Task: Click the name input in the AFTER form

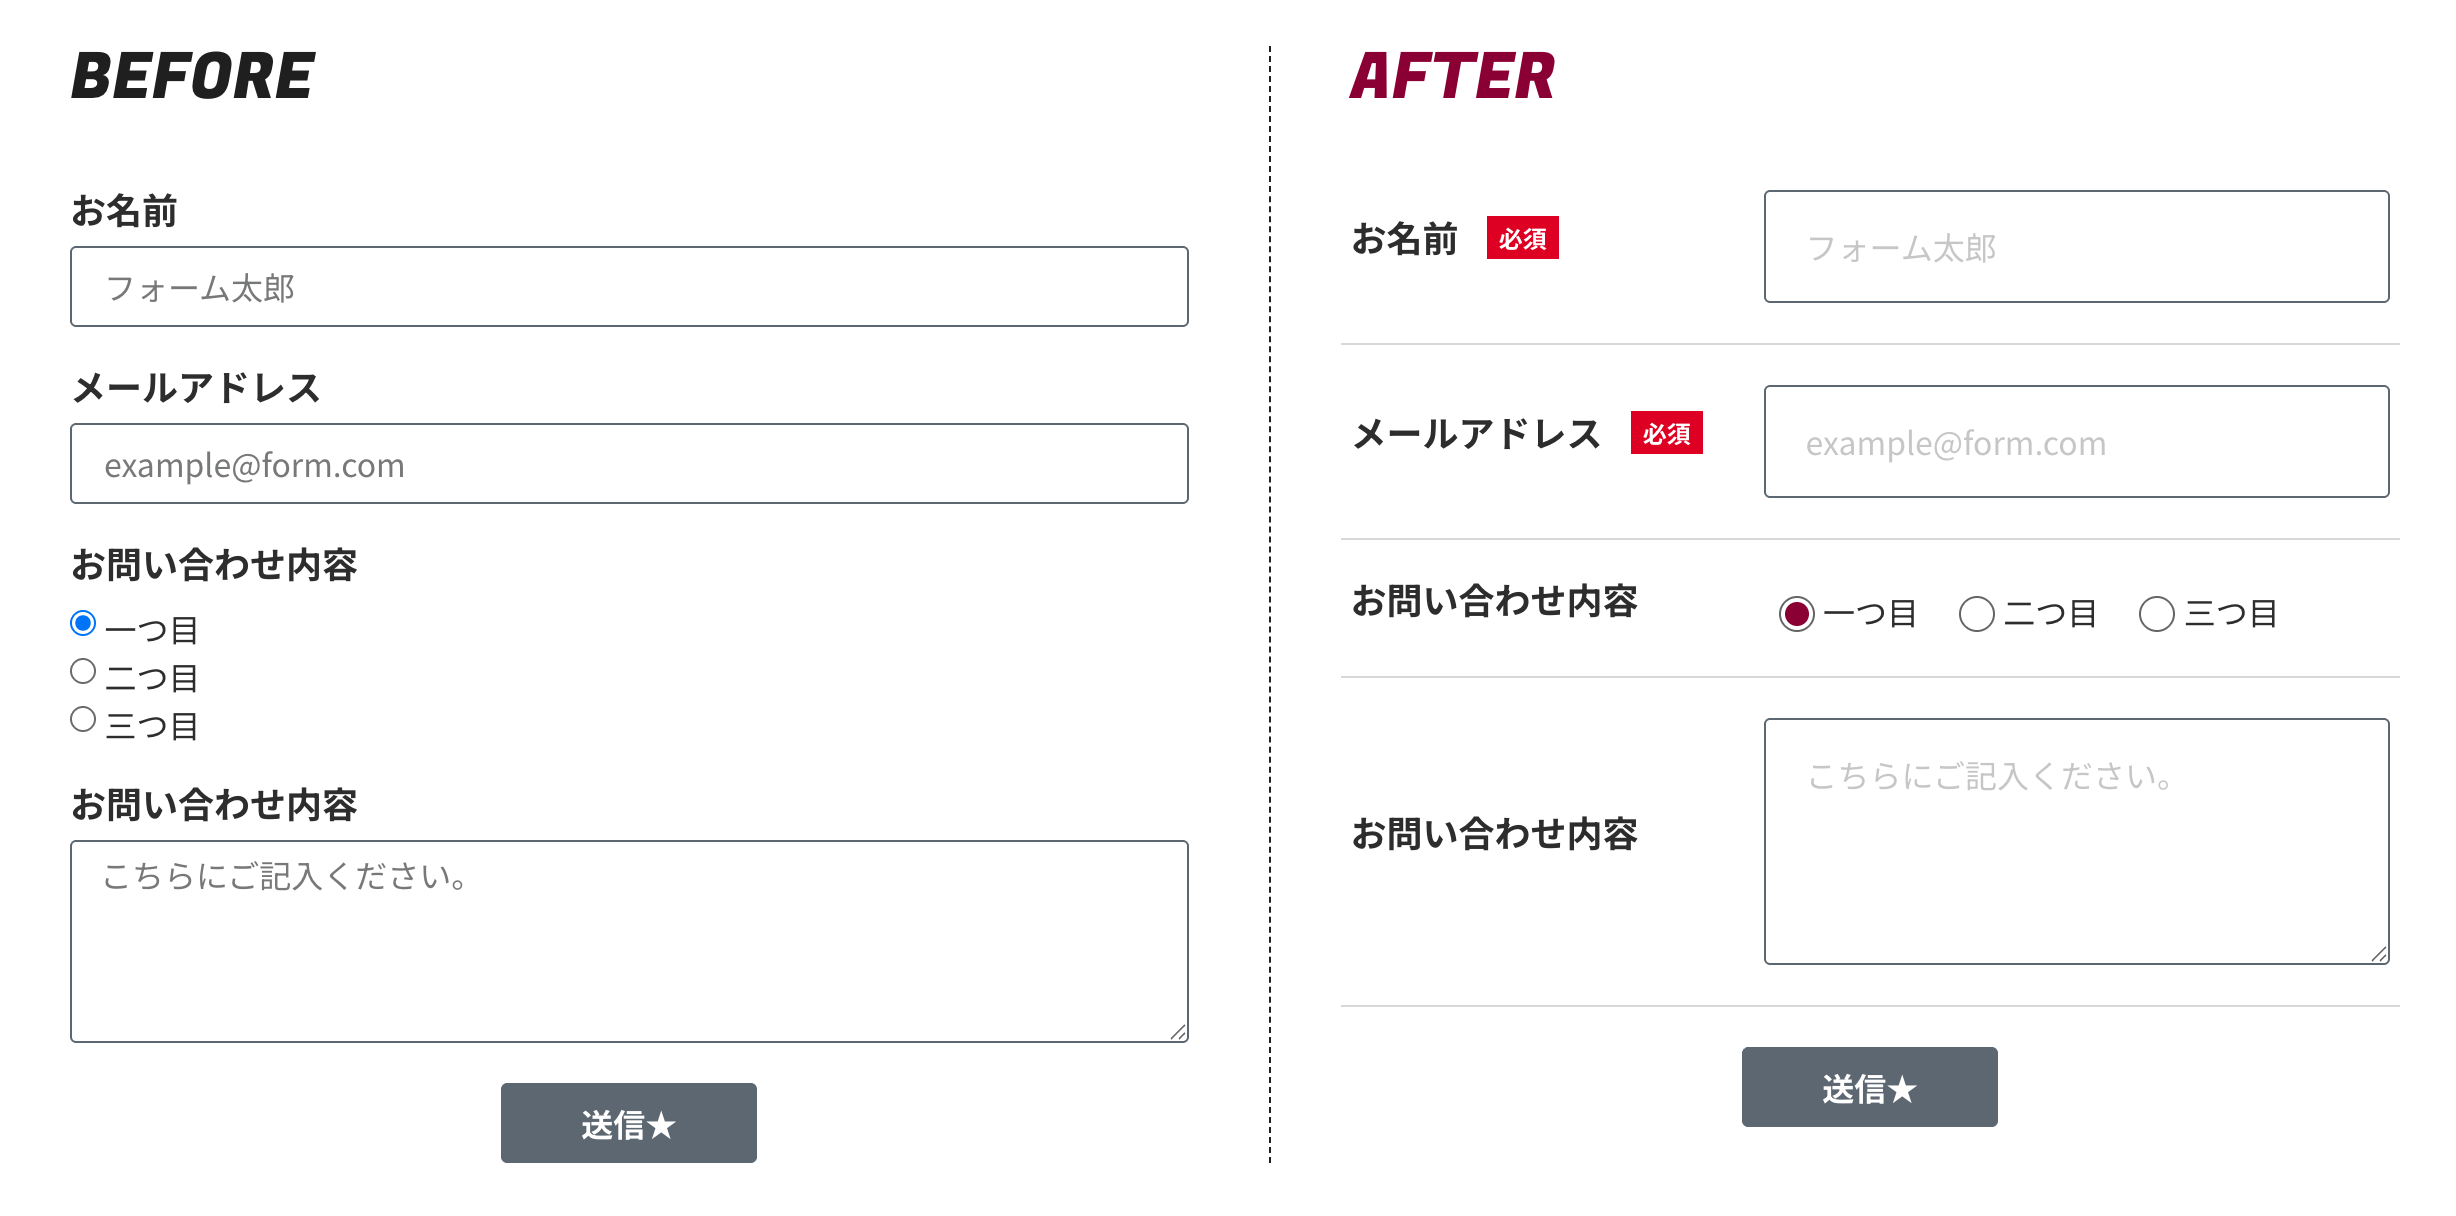Action: pyautogui.click(x=2076, y=247)
